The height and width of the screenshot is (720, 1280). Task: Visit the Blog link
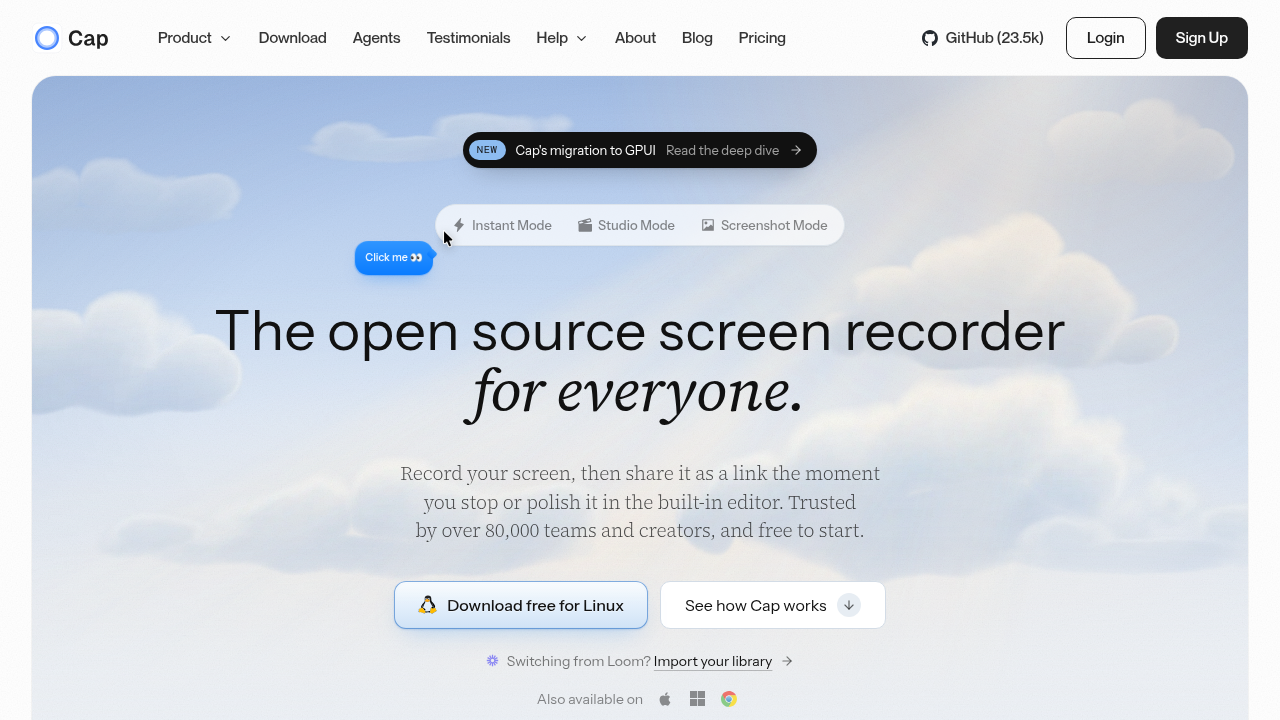[698, 38]
